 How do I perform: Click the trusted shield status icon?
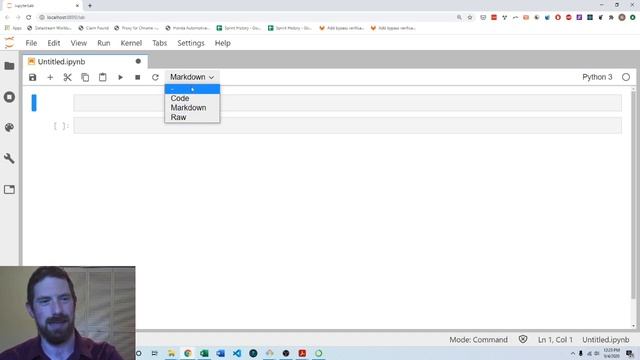click(x=523, y=339)
